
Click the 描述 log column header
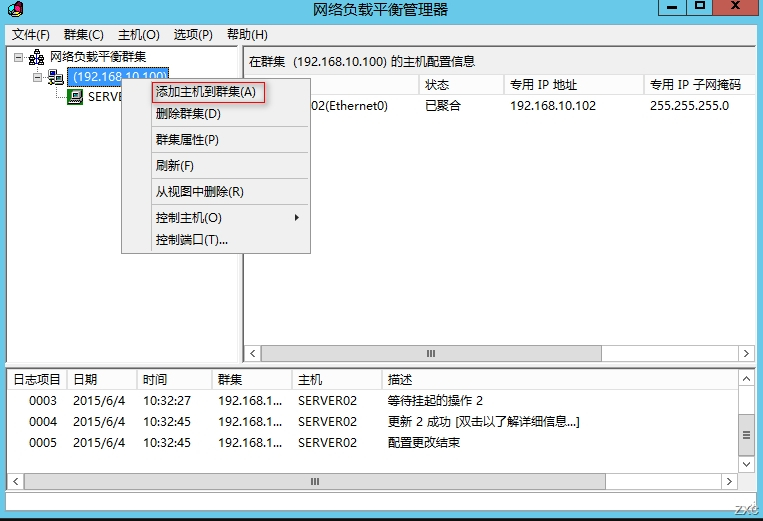click(x=560, y=379)
